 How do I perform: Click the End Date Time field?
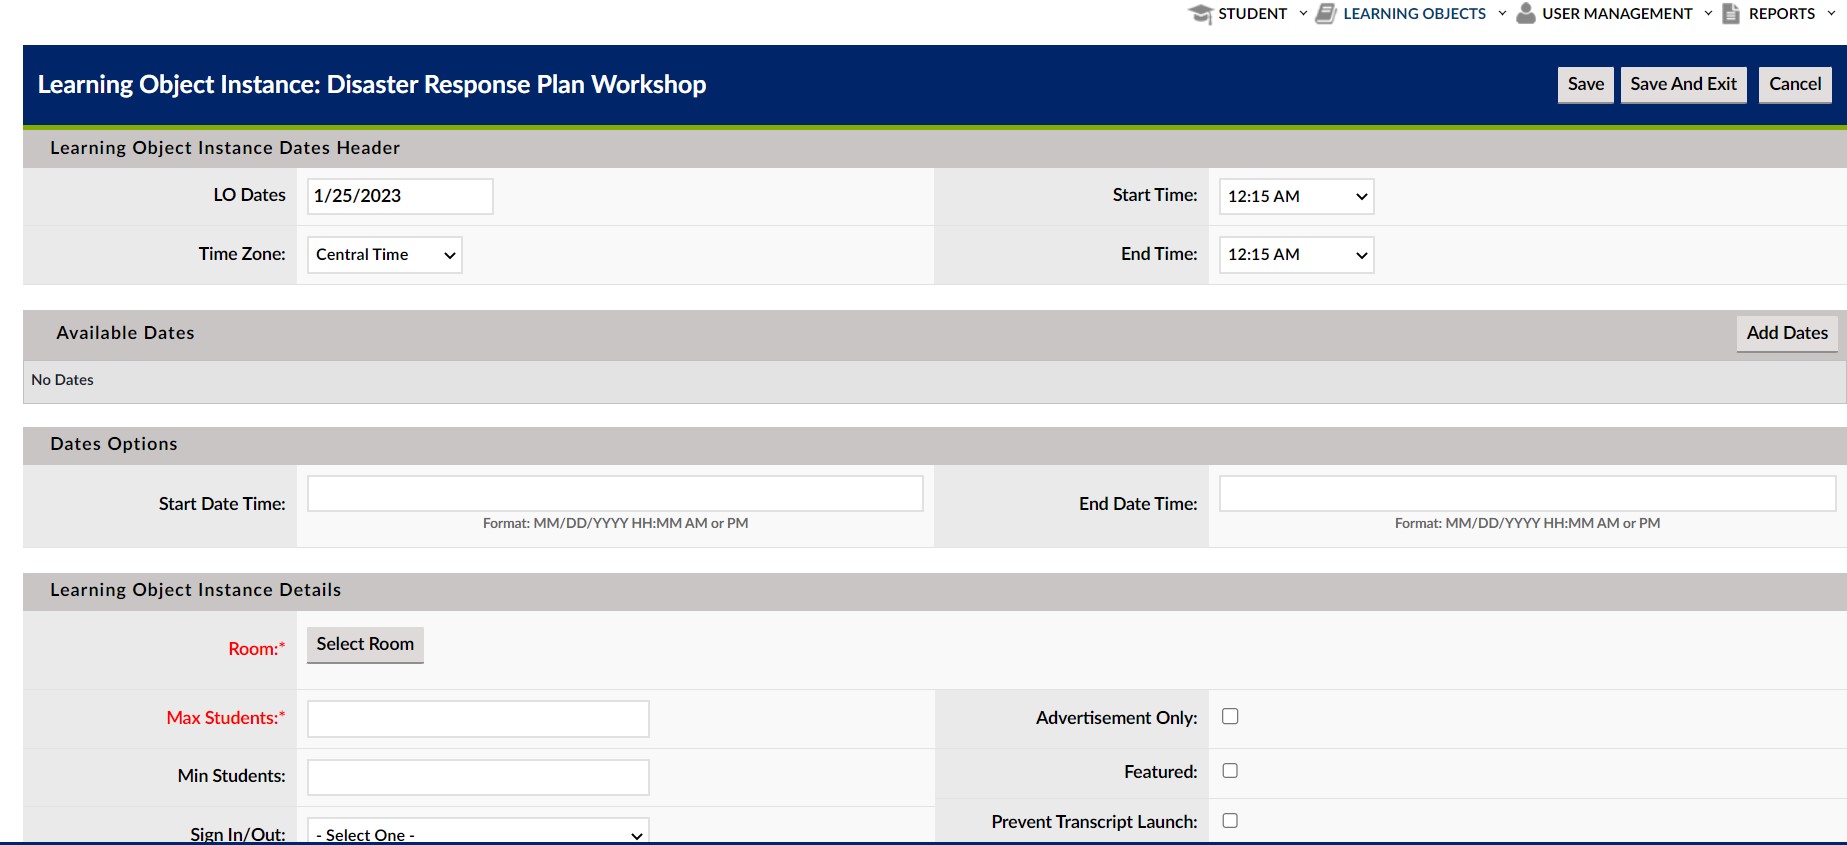(x=1527, y=493)
